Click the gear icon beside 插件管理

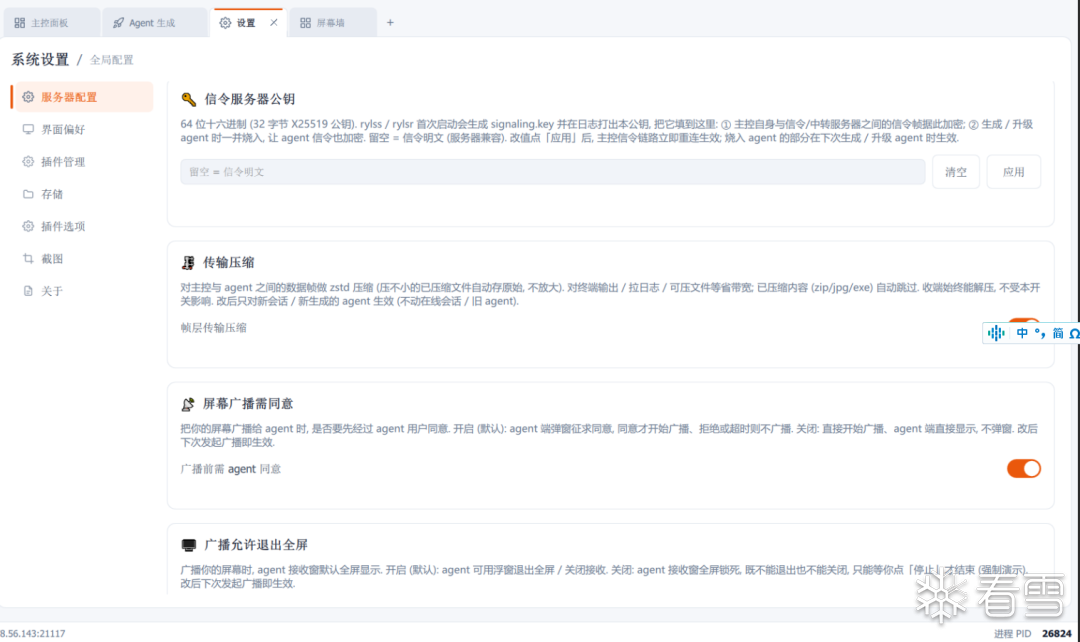(x=28, y=162)
